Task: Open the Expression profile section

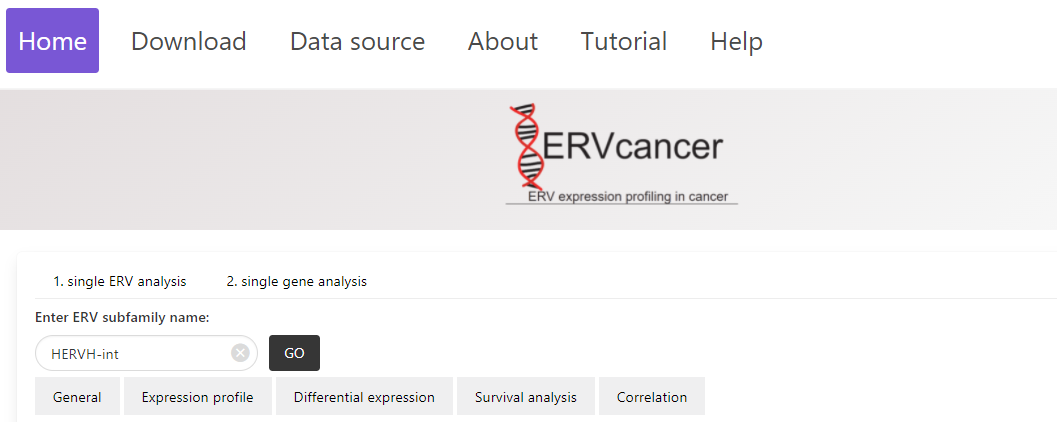Action: coord(197,397)
